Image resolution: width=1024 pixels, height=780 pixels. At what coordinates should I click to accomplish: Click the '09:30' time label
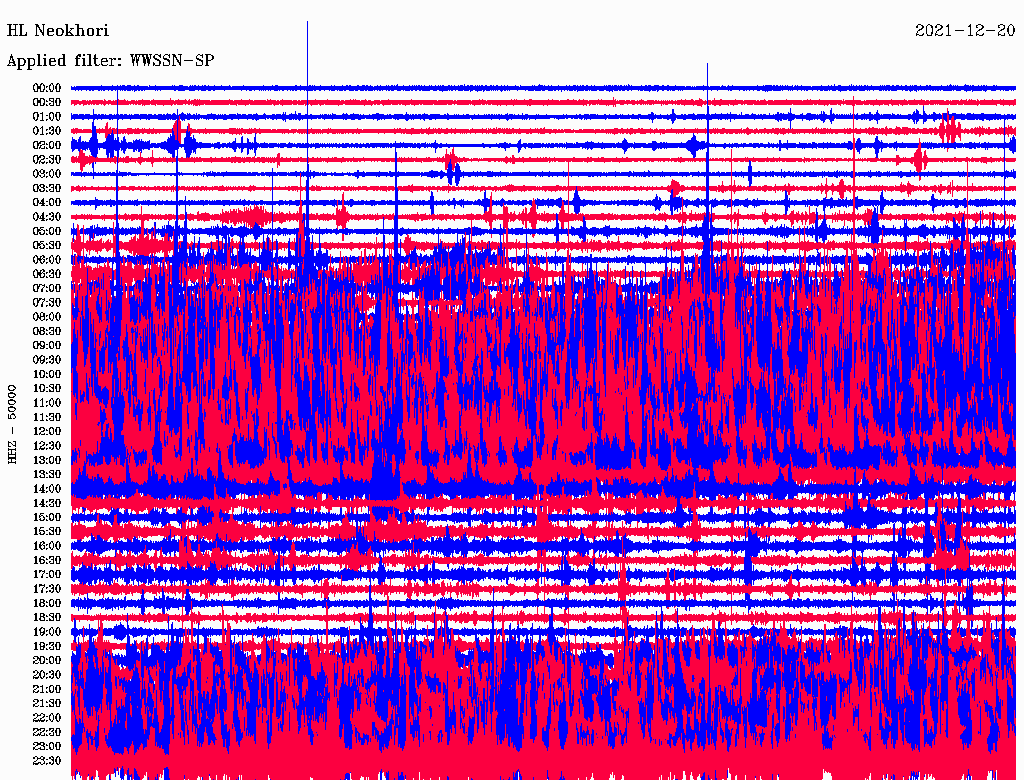[x=47, y=361]
